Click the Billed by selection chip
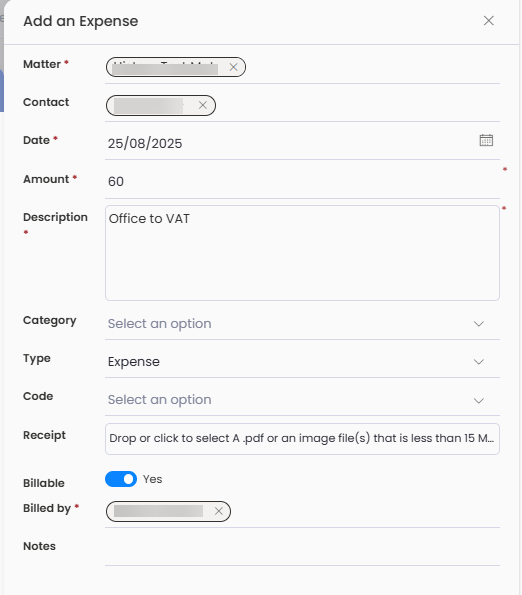522x595 pixels. coord(168,511)
